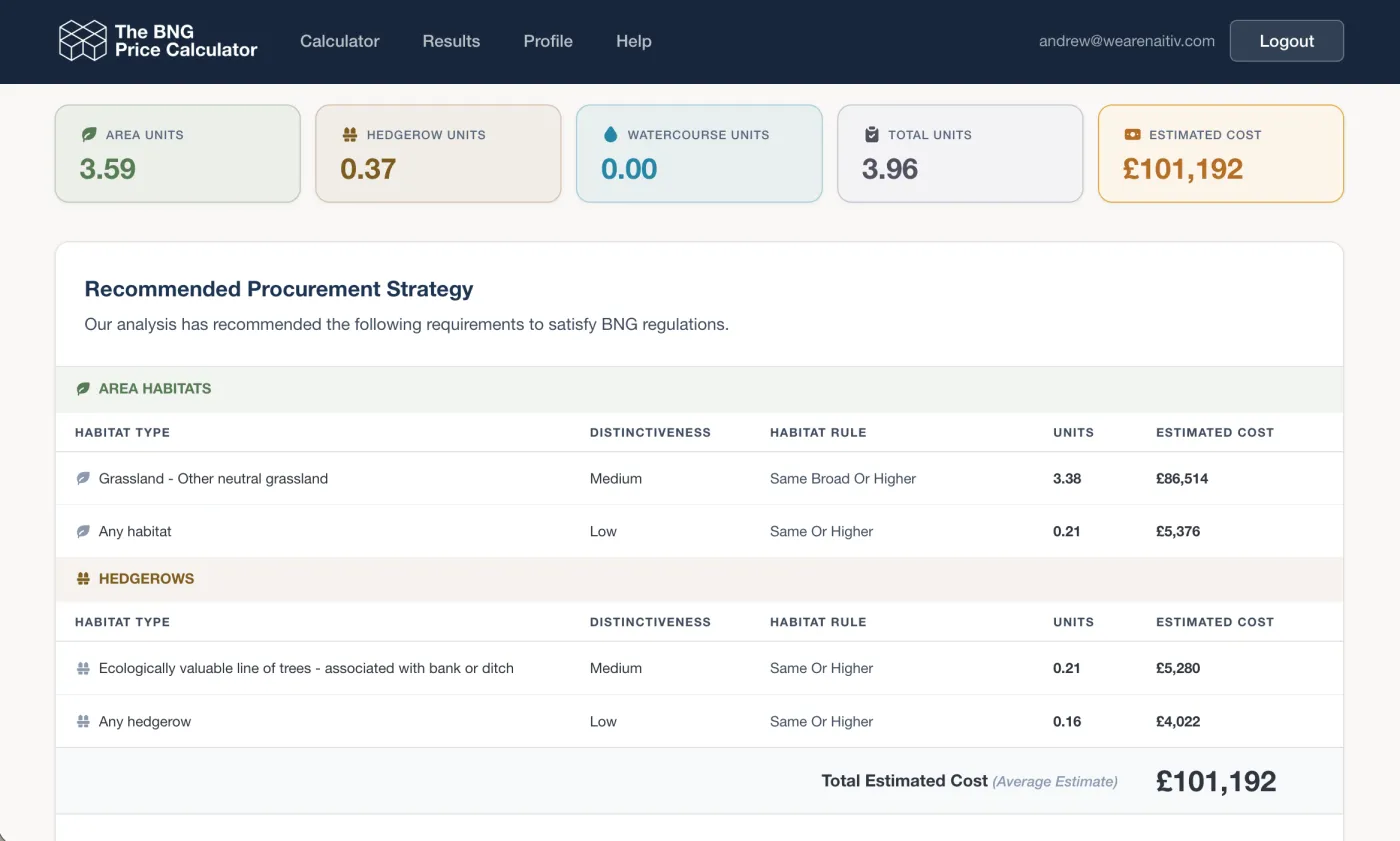This screenshot has height=841, width=1400.
Task: Select the Area Units 3.59 card
Action: (x=178, y=154)
